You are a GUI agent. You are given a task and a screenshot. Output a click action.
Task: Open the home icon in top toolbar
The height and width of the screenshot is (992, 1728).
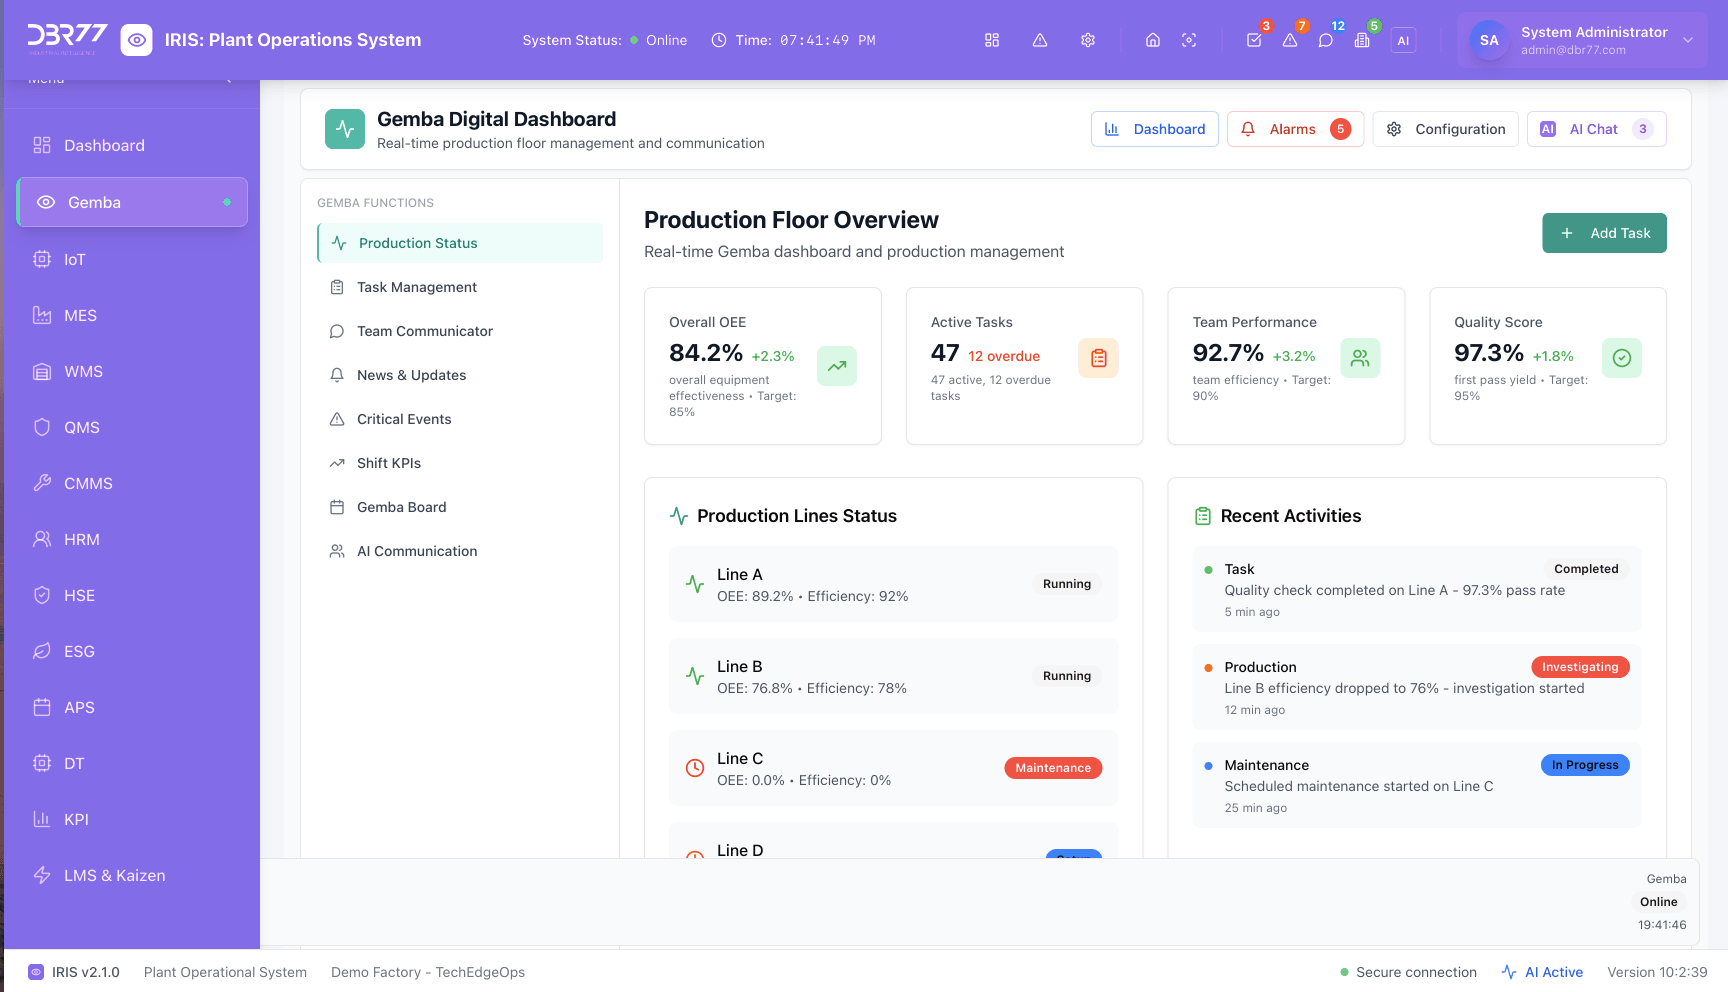click(x=1152, y=40)
